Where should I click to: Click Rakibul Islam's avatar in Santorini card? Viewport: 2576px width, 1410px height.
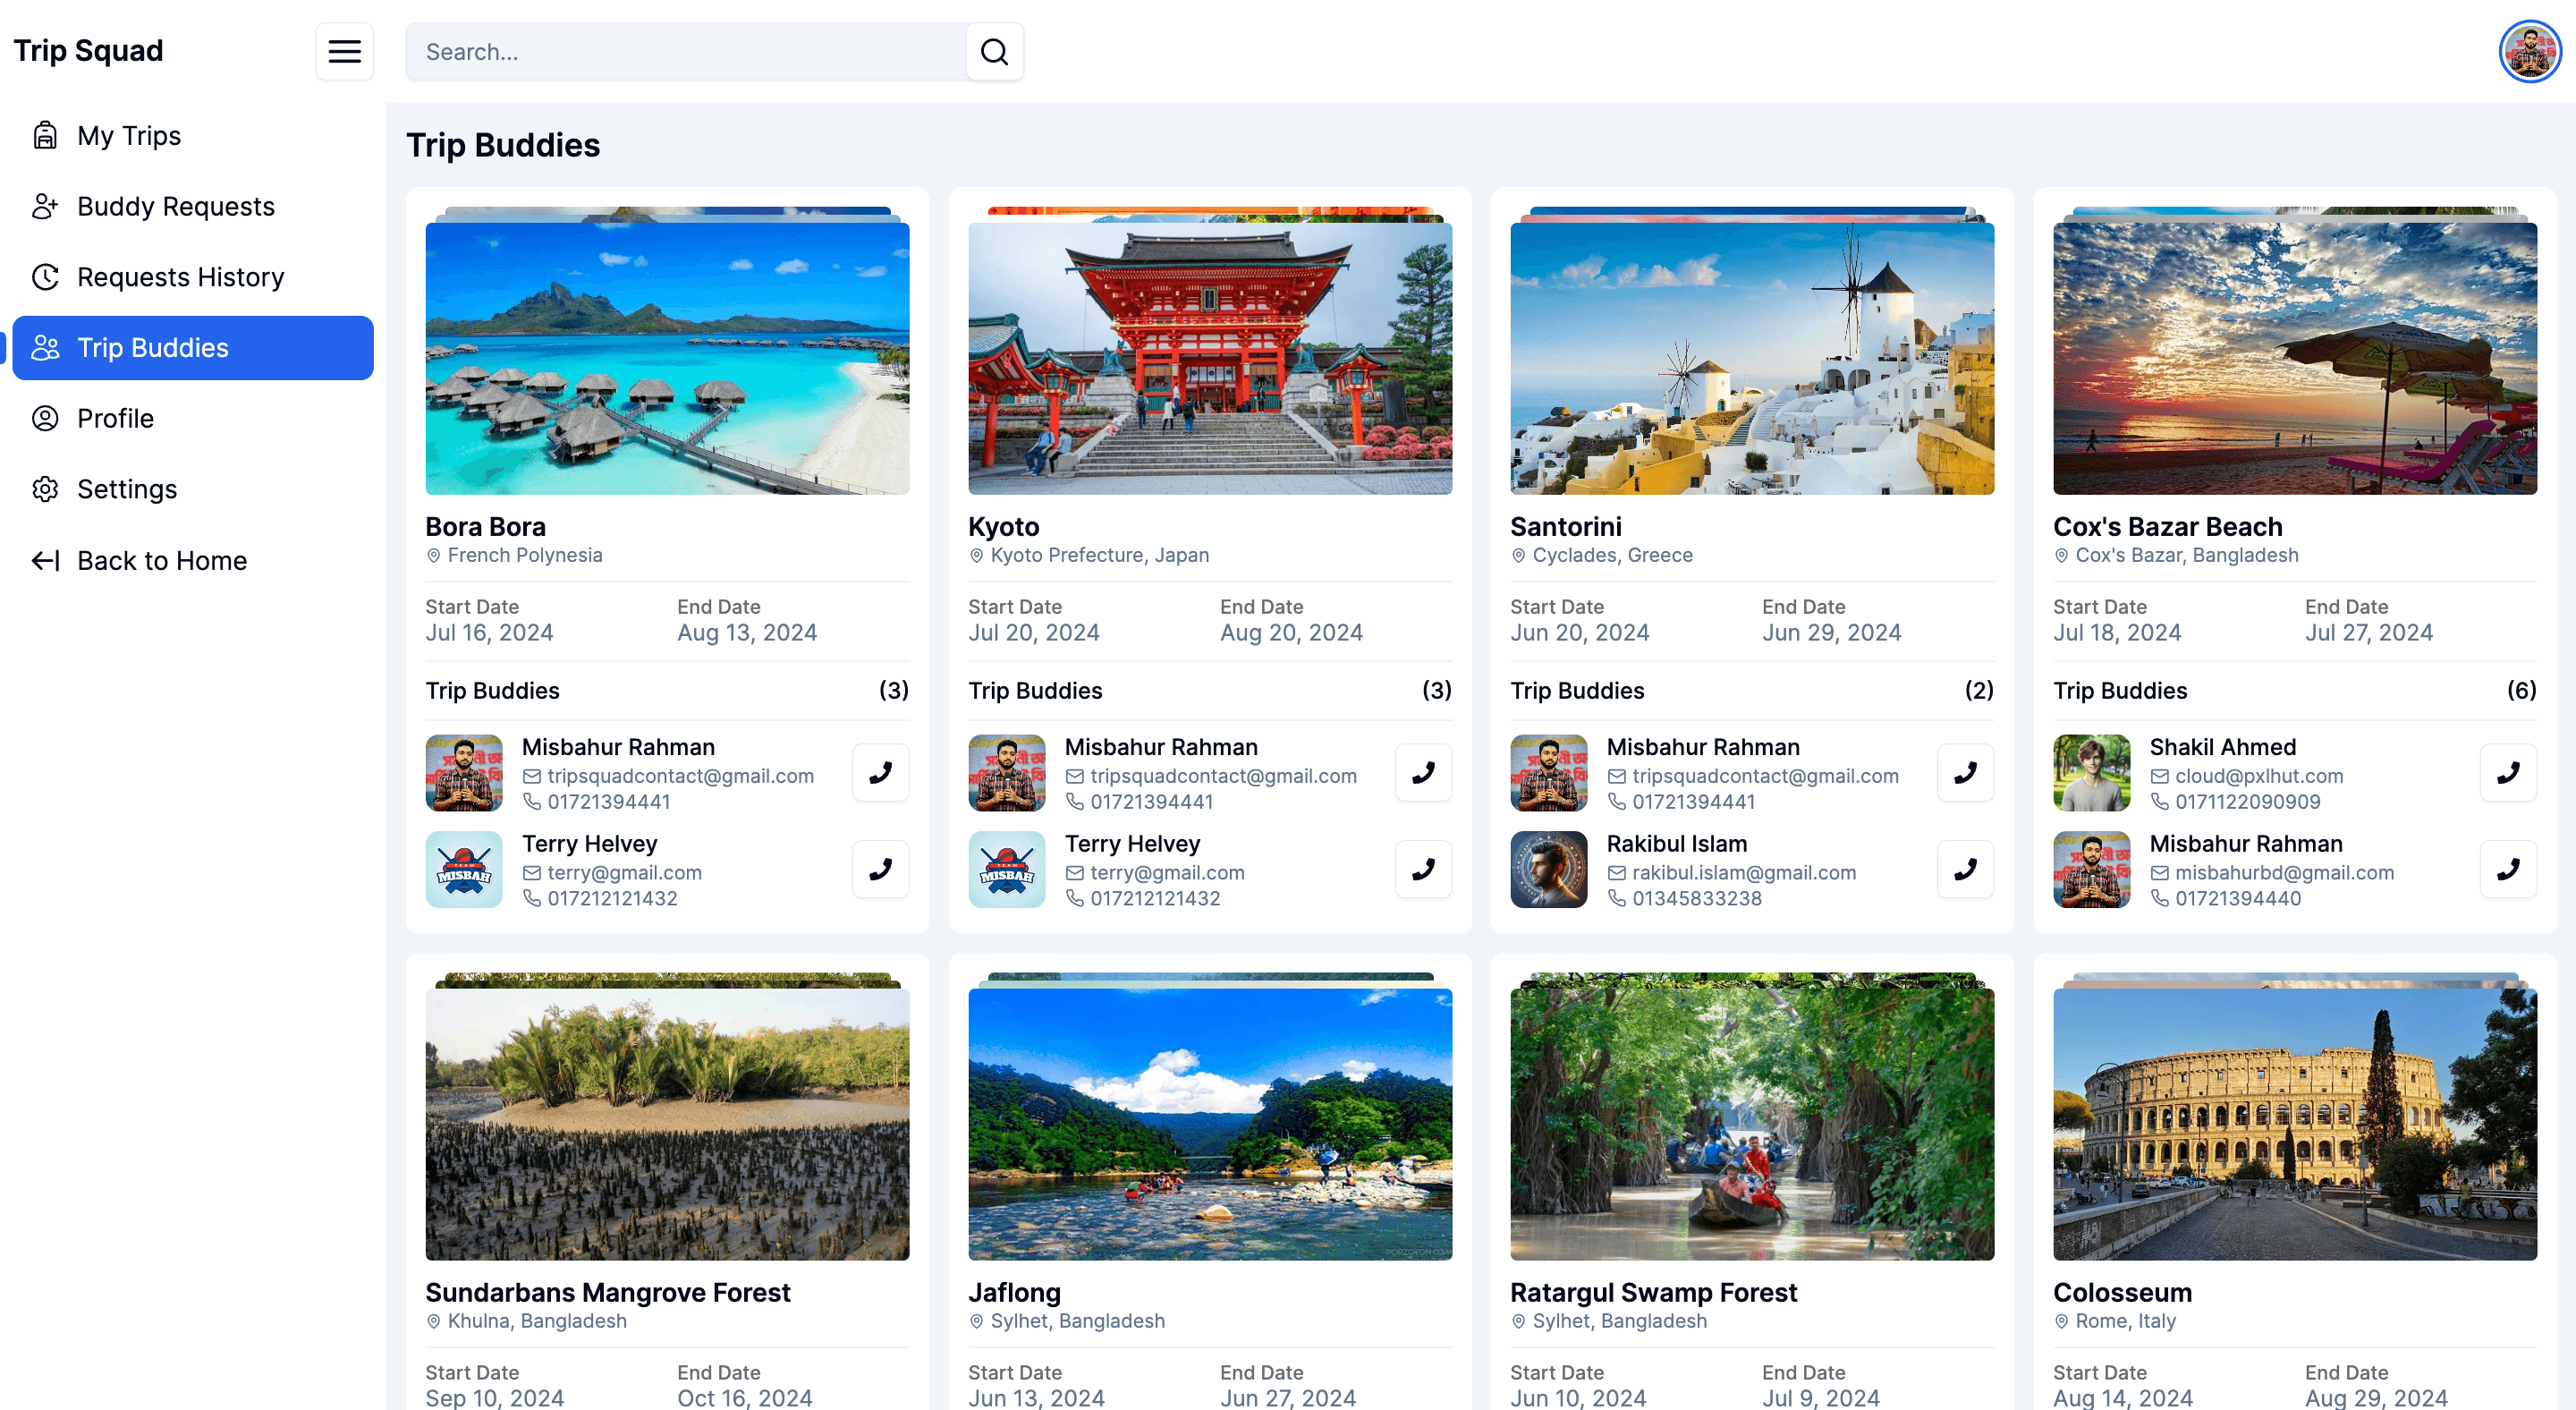coord(1549,869)
